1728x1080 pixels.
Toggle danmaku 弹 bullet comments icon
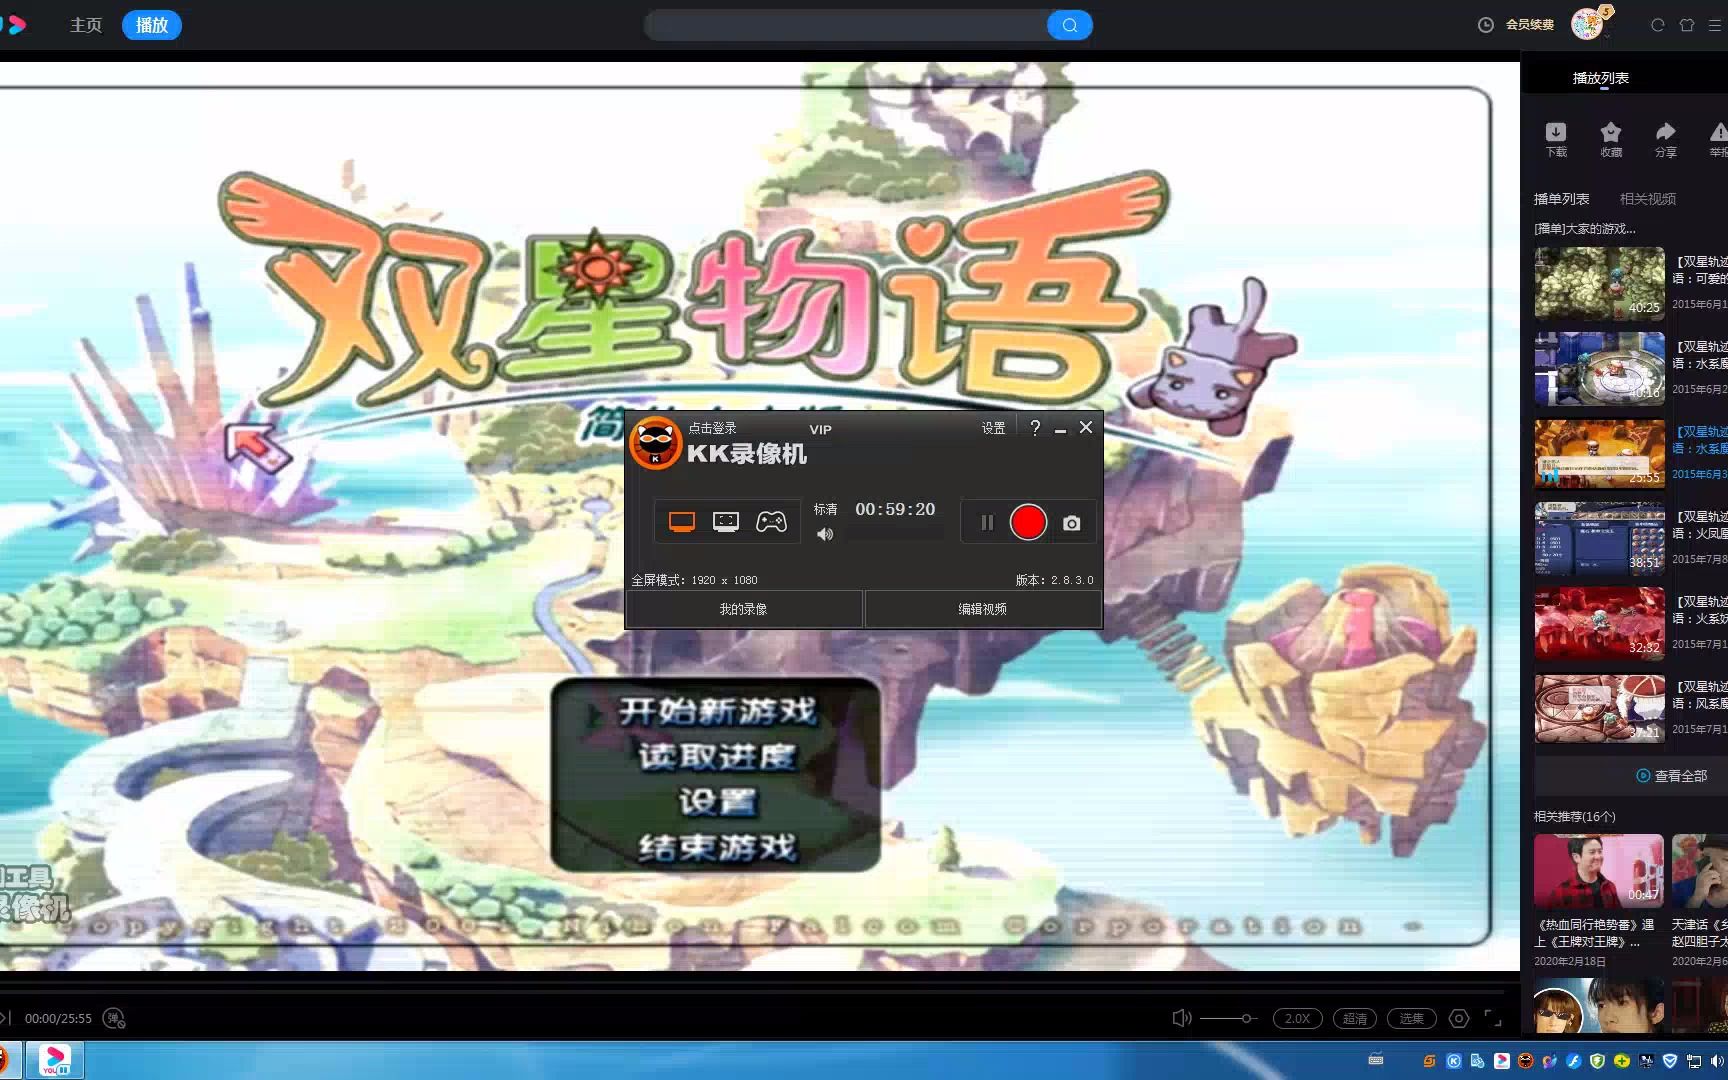[x=115, y=1018]
